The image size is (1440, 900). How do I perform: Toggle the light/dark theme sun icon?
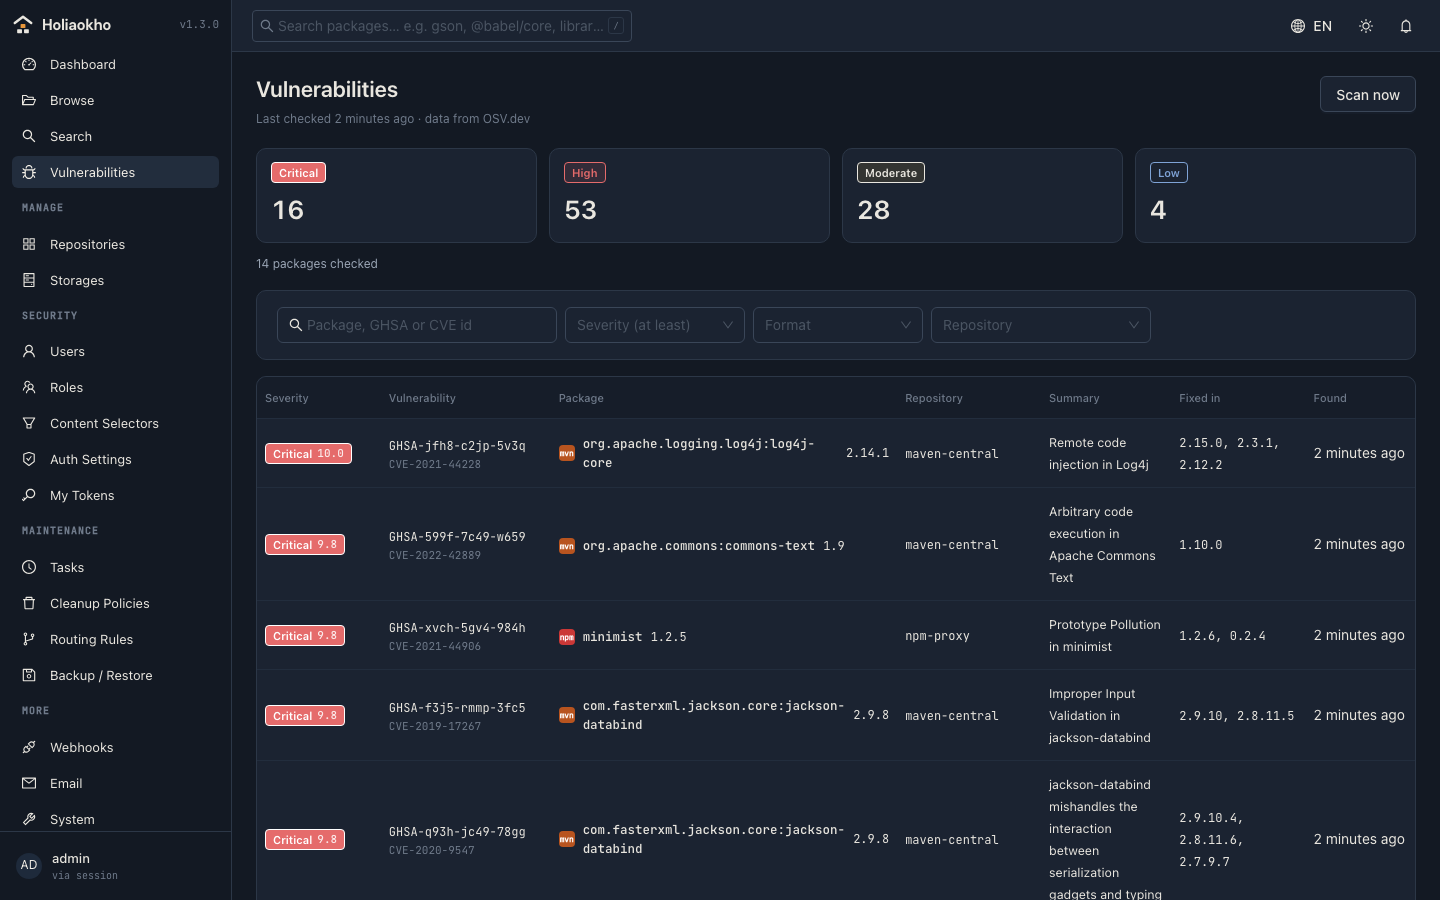click(x=1366, y=26)
